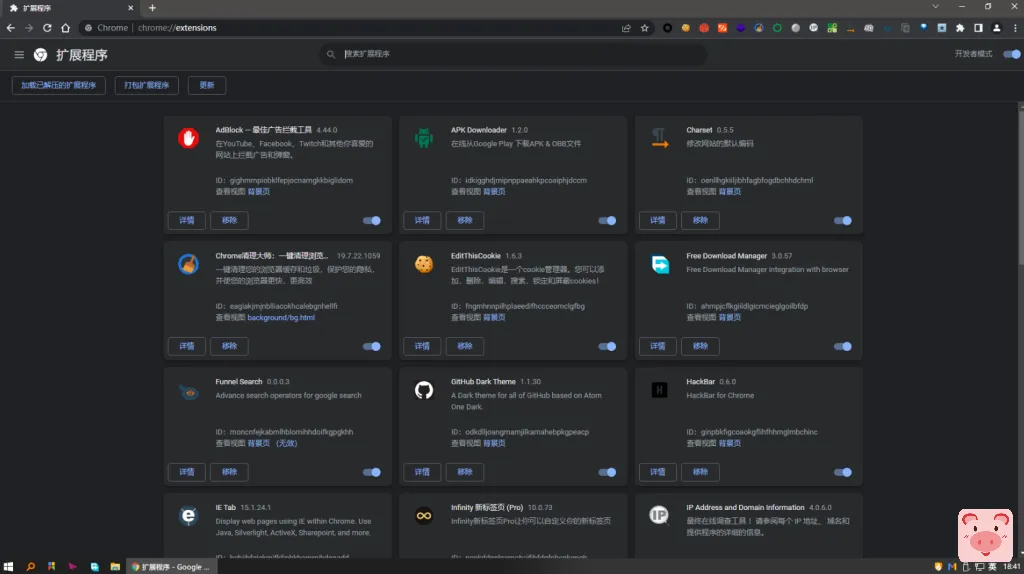Viewport: 1024px width, 574px height.
Task: Click the search magnifier icon
Action: [x=331, y=54]
